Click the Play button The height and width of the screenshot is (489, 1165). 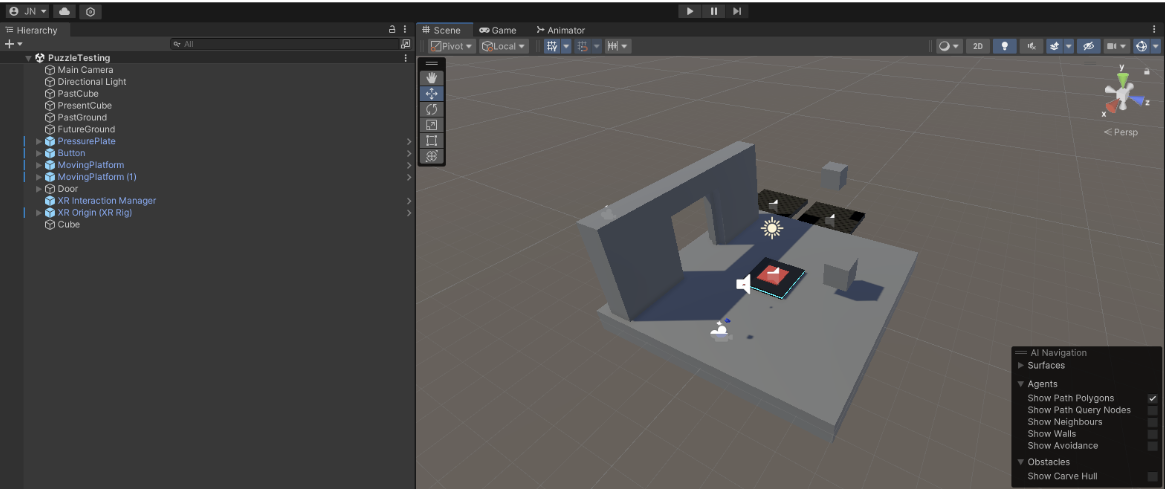pyautogui.click(x=690, y=11)
